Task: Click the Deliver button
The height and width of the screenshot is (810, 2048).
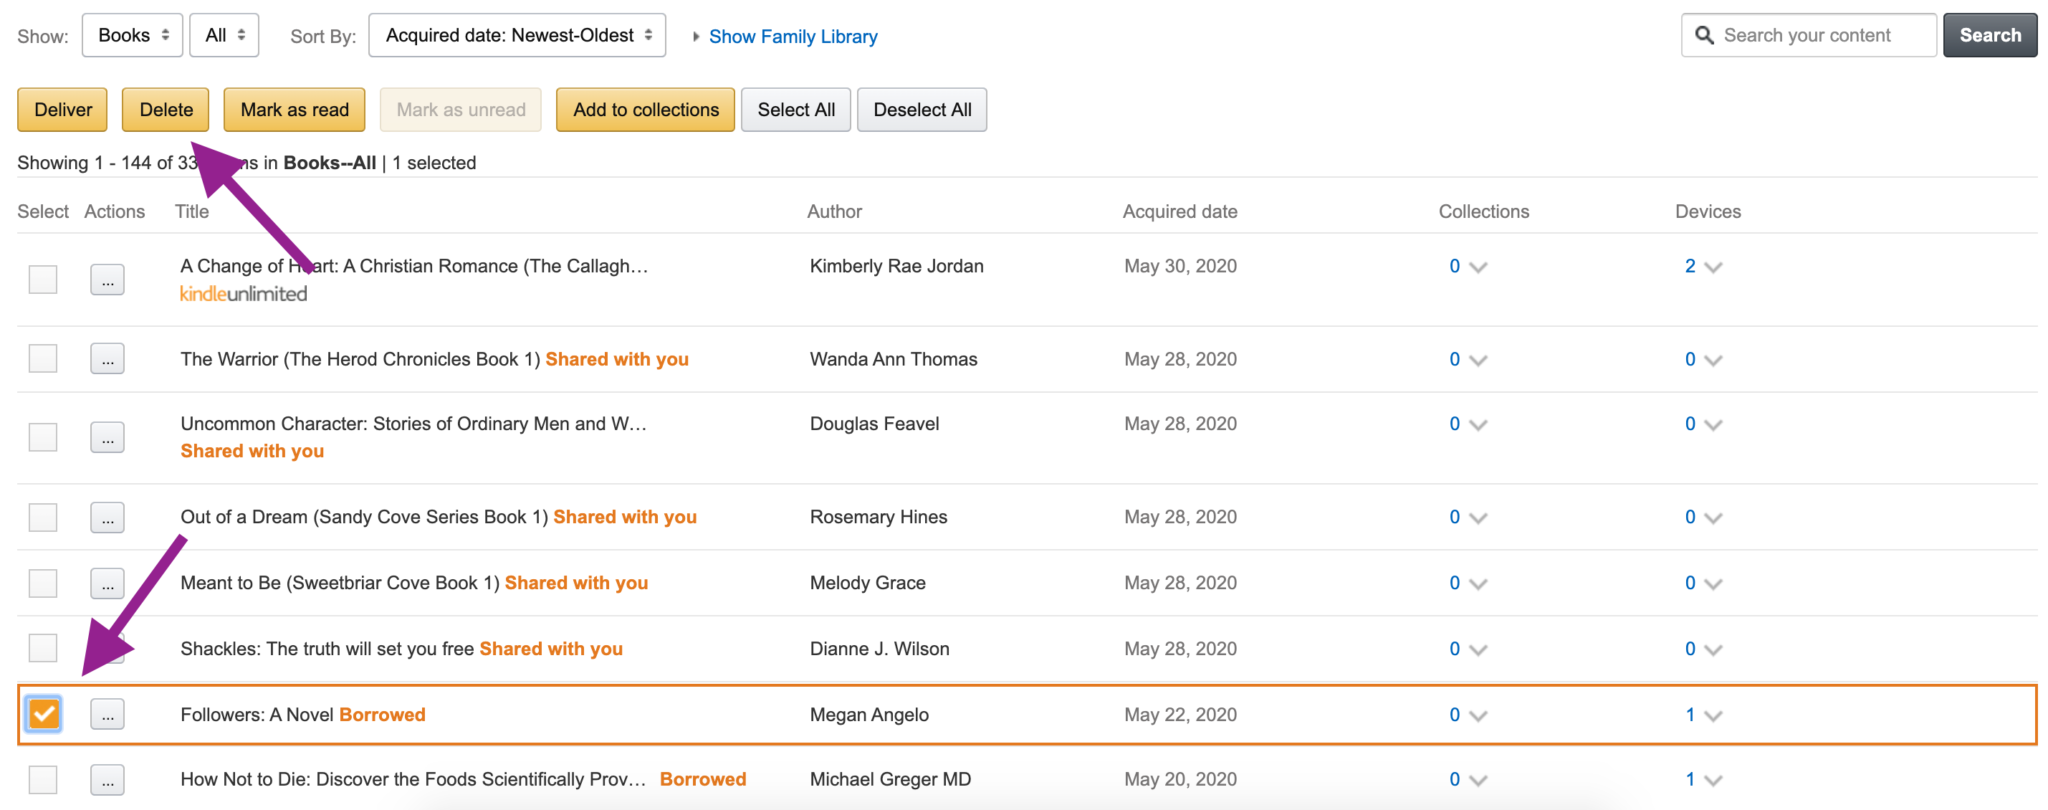Action: coord(63,110)
